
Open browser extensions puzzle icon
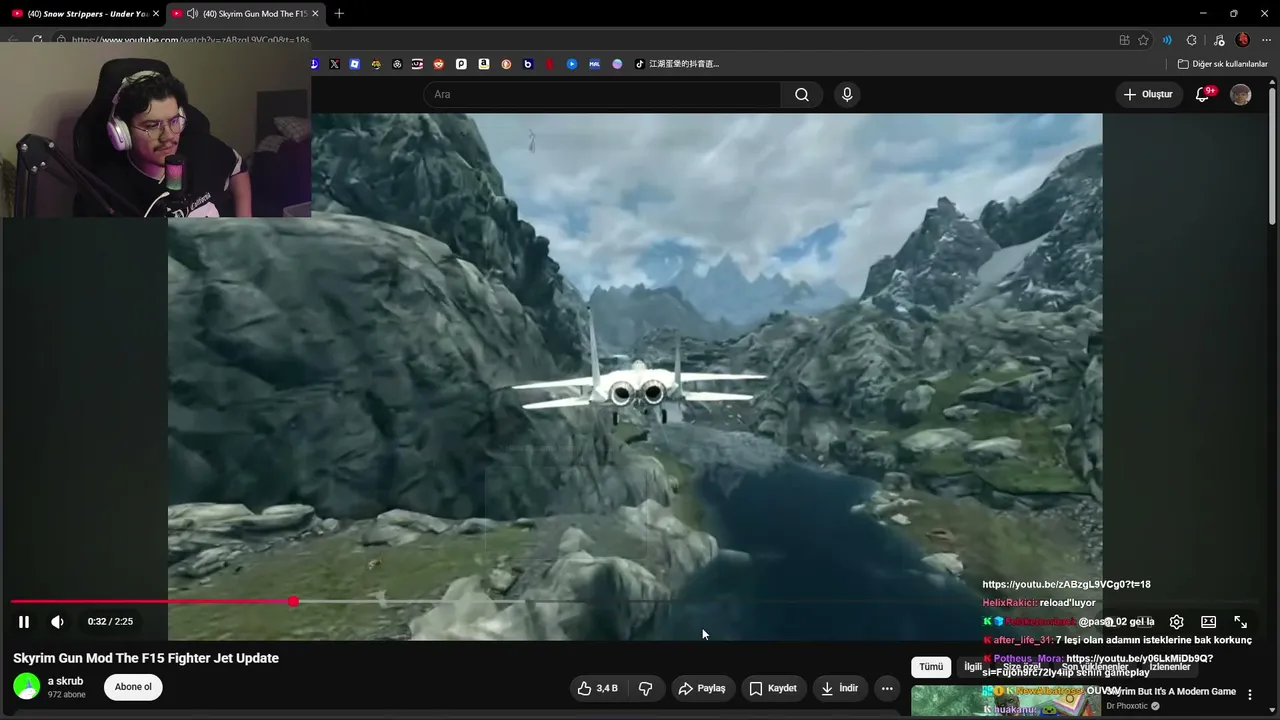1191,40
